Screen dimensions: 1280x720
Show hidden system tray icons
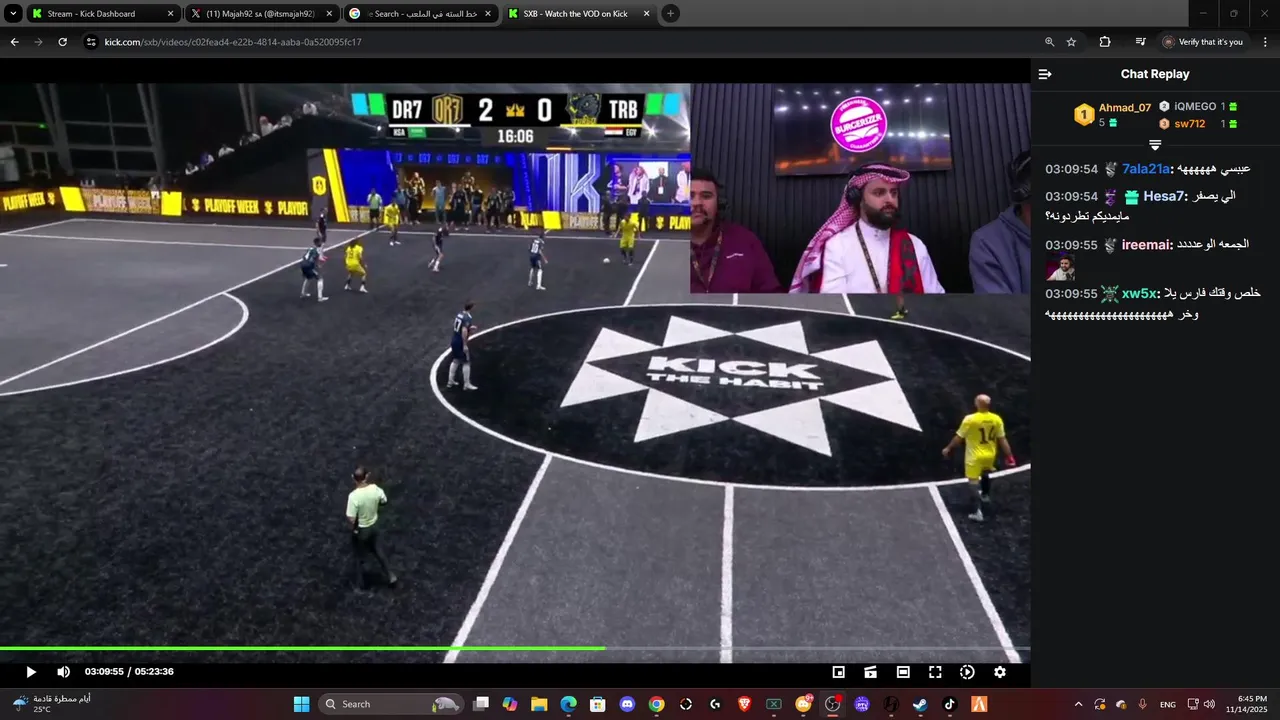coord(1078,704)
